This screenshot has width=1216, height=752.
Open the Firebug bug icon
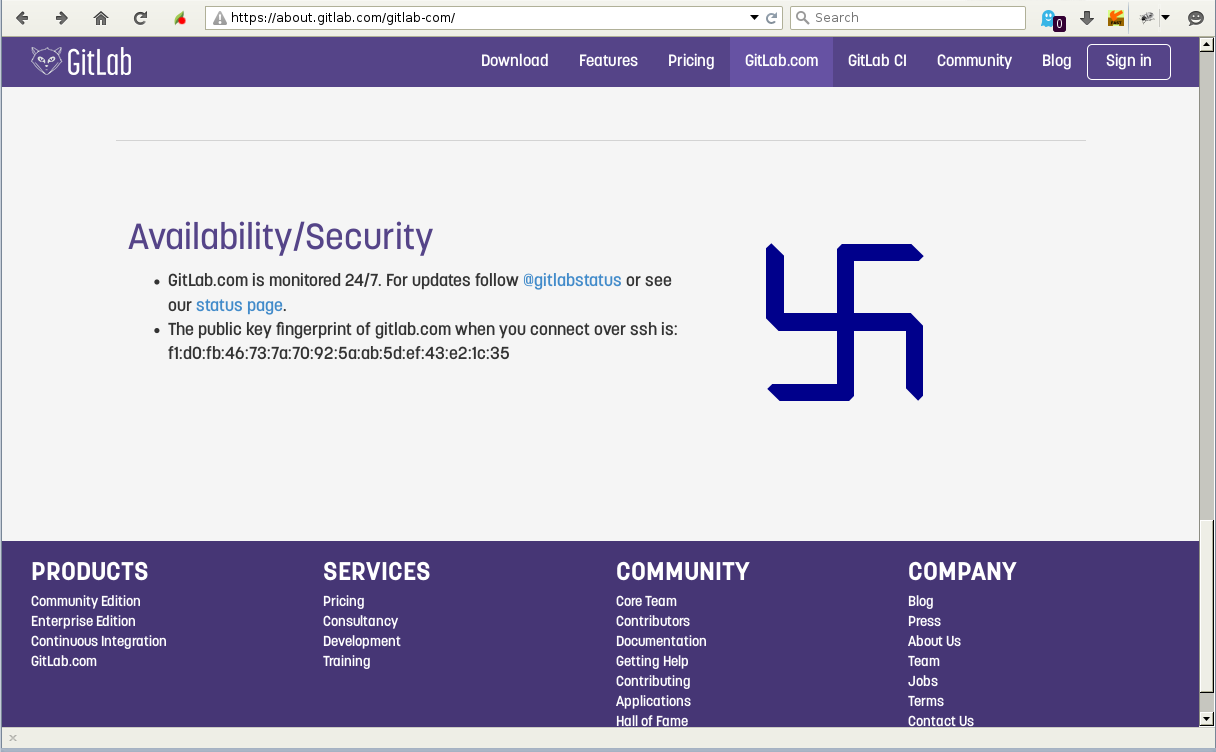1147,18
